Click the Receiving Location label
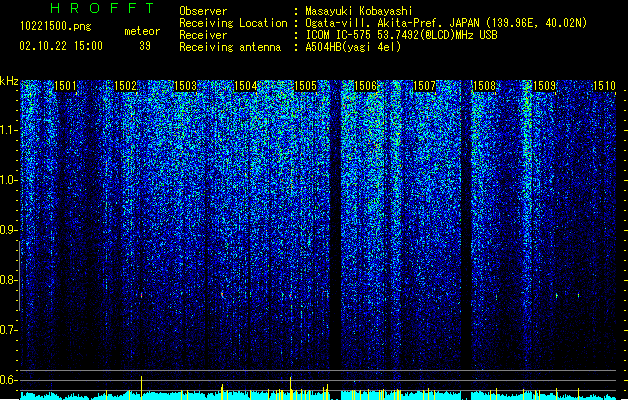This screenshot has height=400, width=629. [x=233, y=23]
